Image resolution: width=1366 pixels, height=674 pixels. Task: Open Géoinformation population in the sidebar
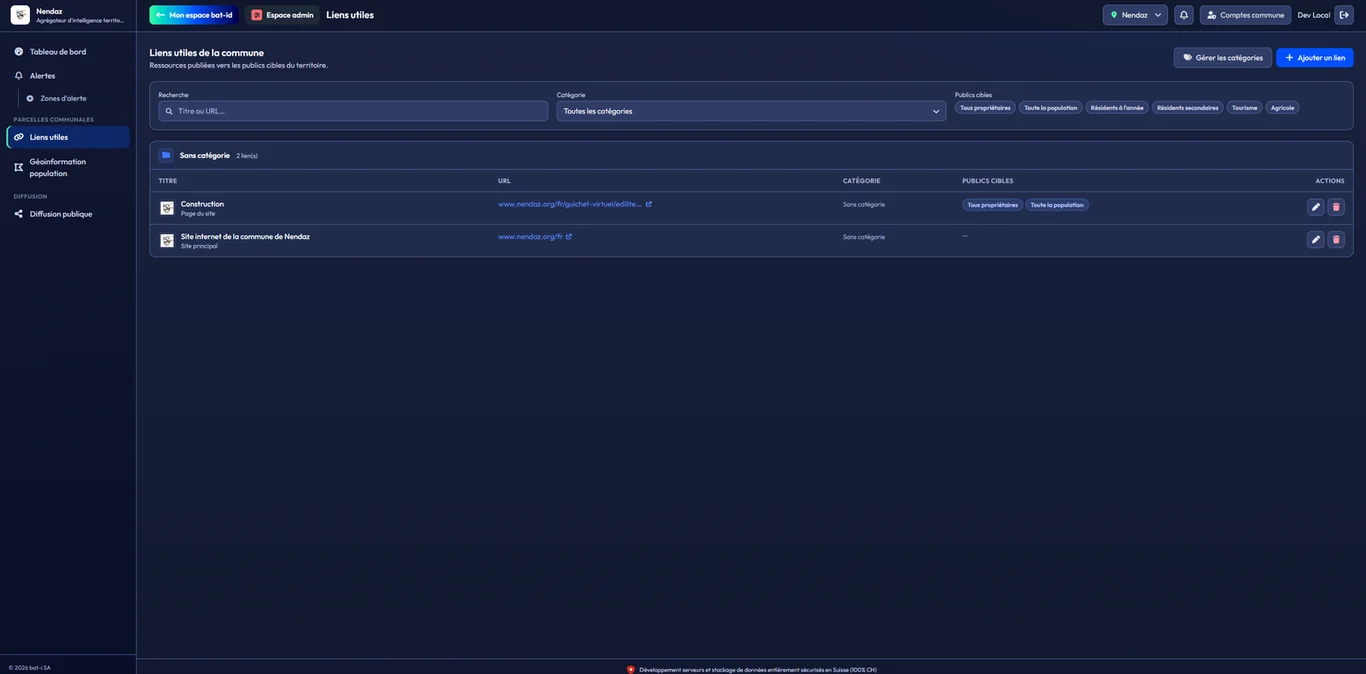click(x=68, y=167)
